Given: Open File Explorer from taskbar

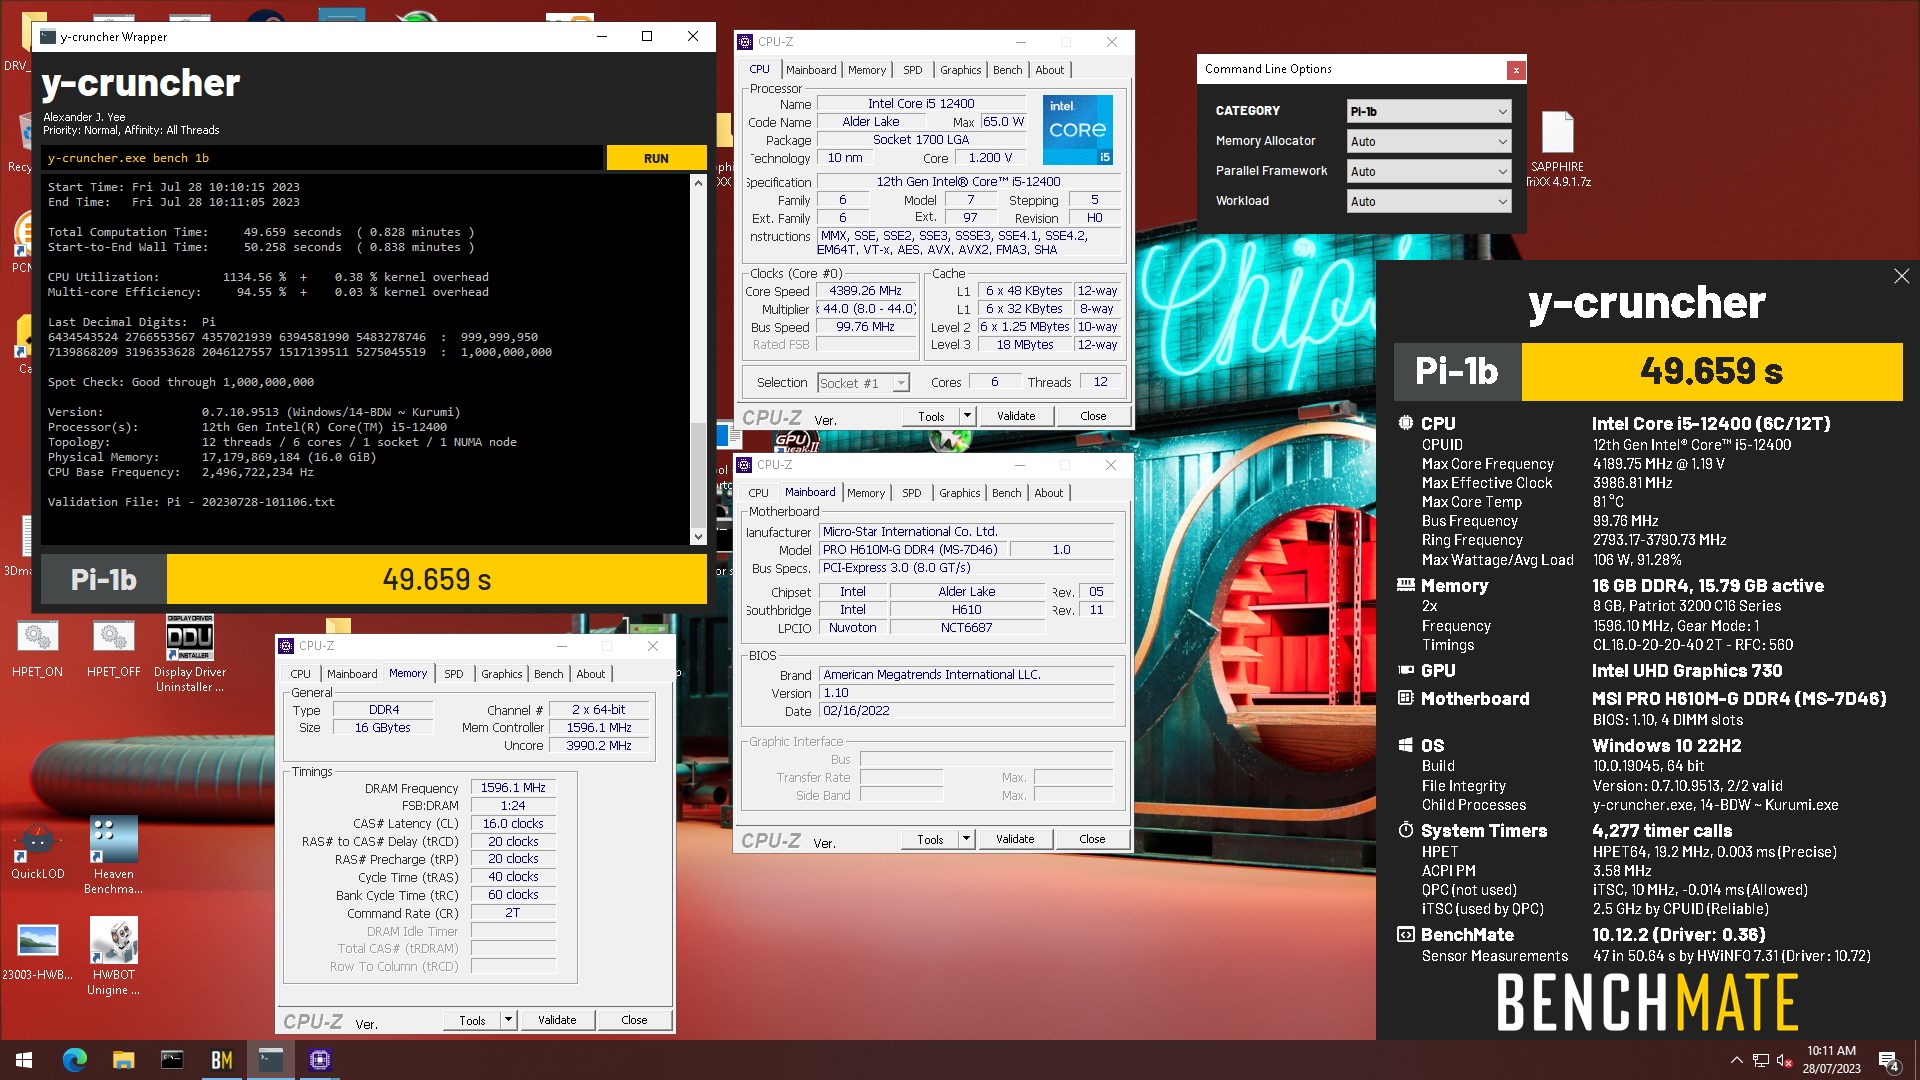Looking at the screenshot, I should pyautogui.click(x=123, y=1060).
